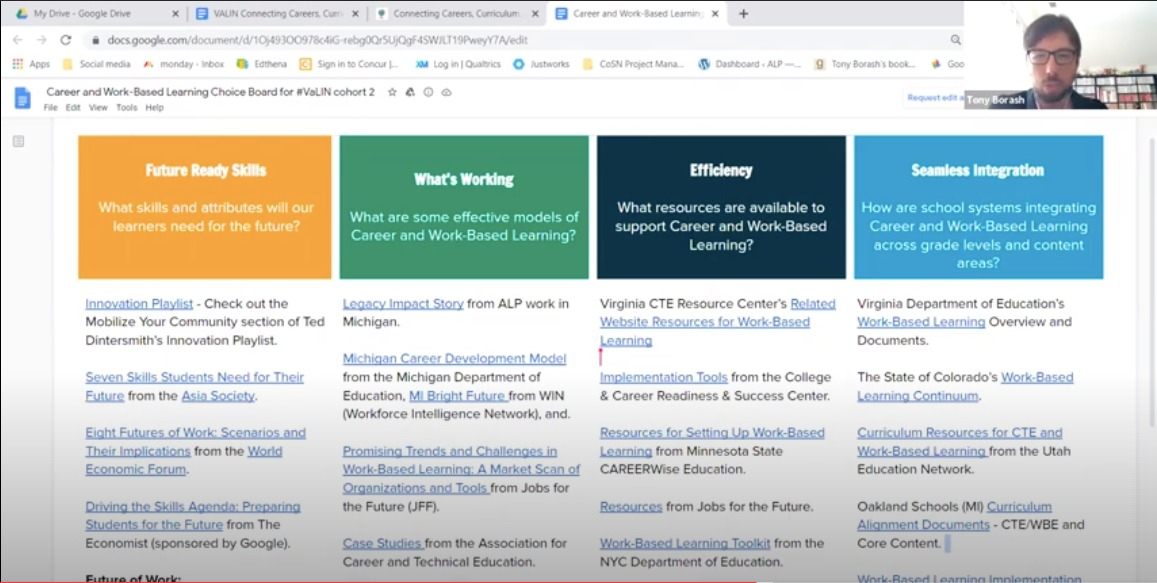Click the browser back arrow
Image resolution: width=1157 pixels, height=583 pixels.
(x=17, y=40)
